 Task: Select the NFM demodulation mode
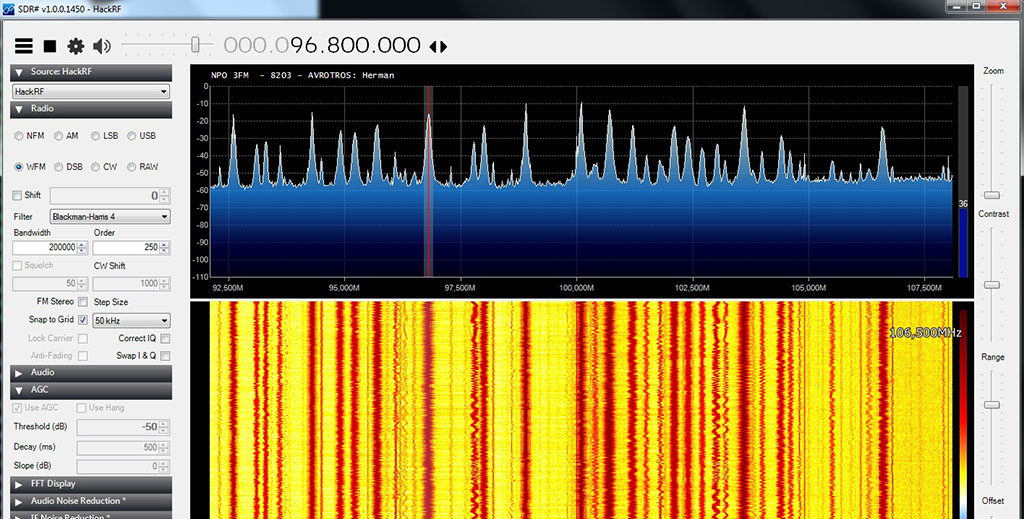[20, 136]
